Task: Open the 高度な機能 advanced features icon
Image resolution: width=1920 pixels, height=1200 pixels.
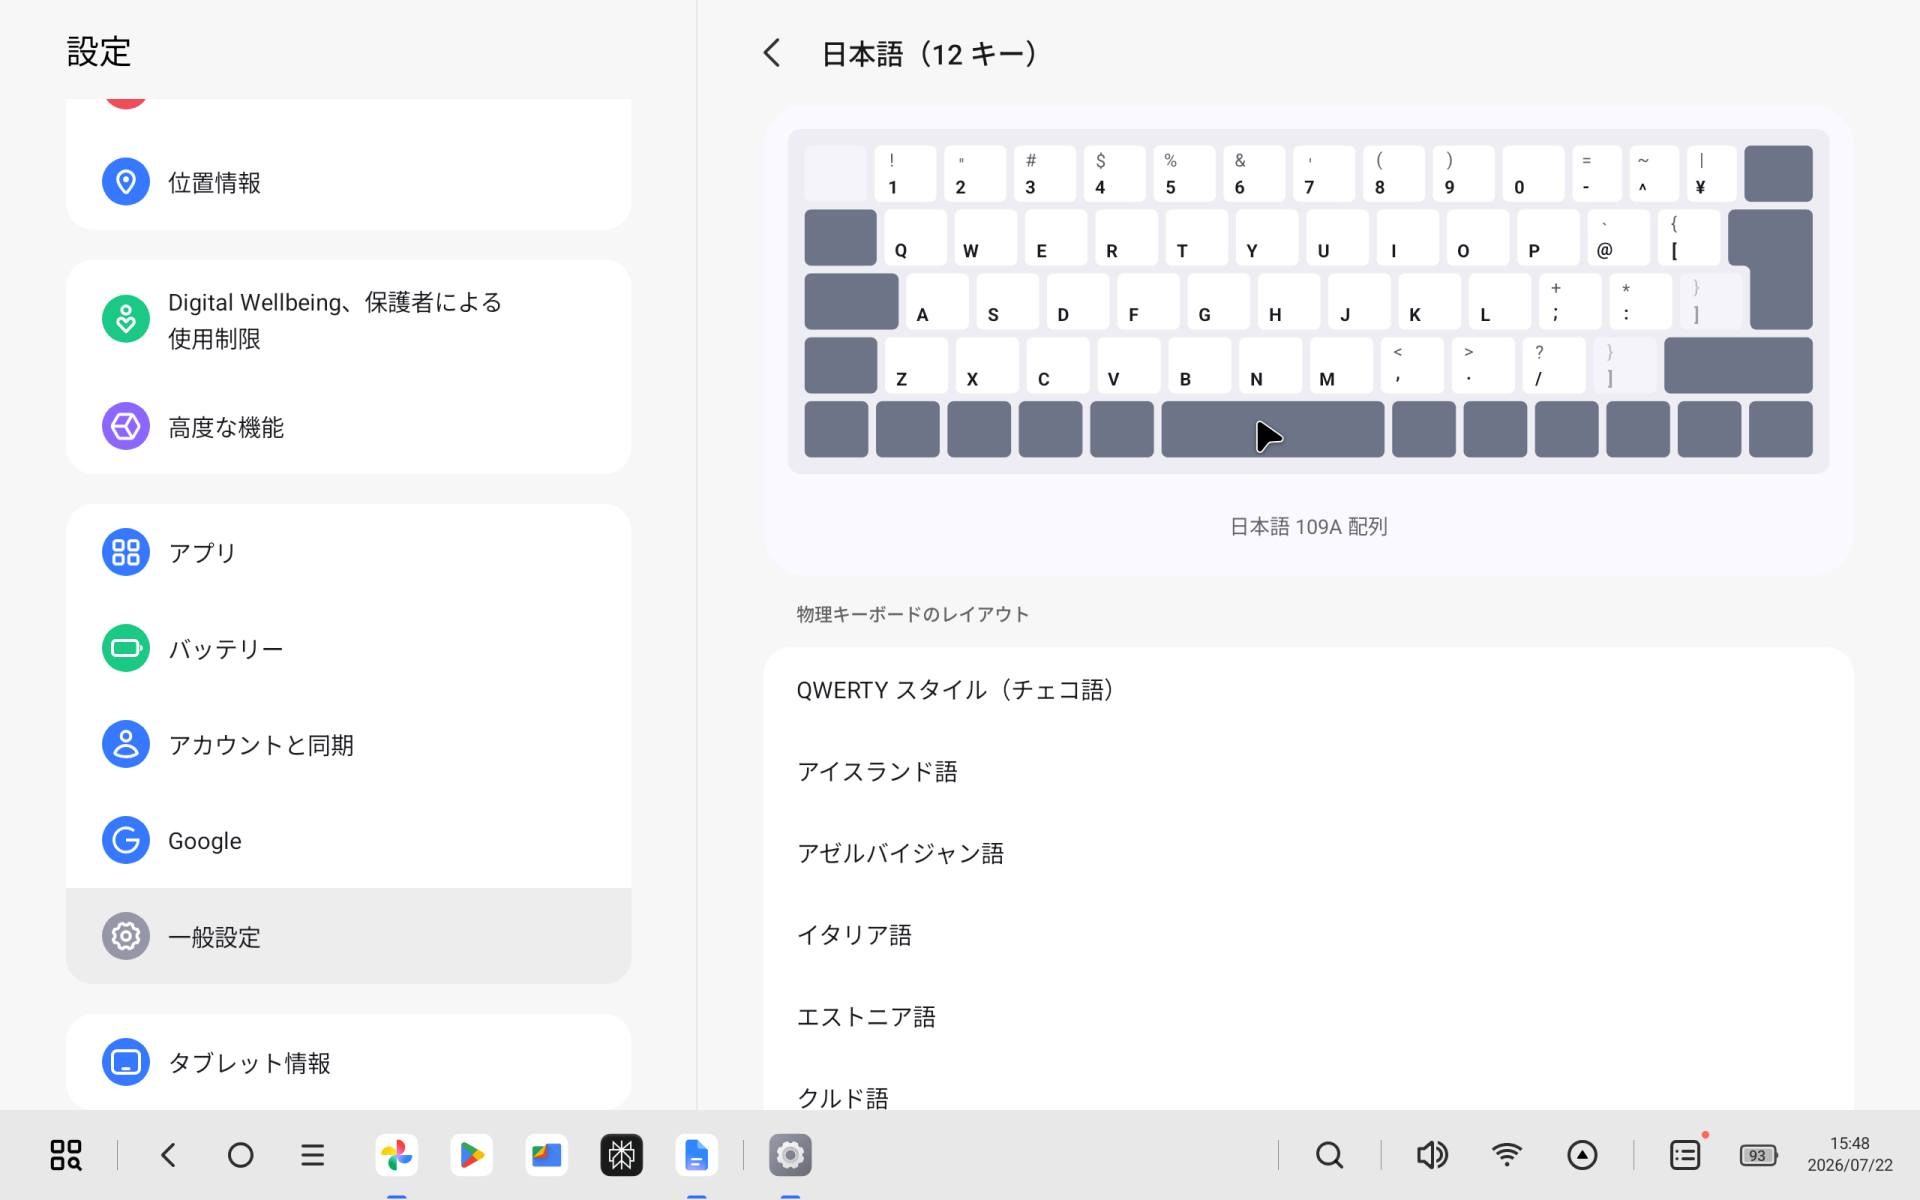Action: click(x=125, y=427)
